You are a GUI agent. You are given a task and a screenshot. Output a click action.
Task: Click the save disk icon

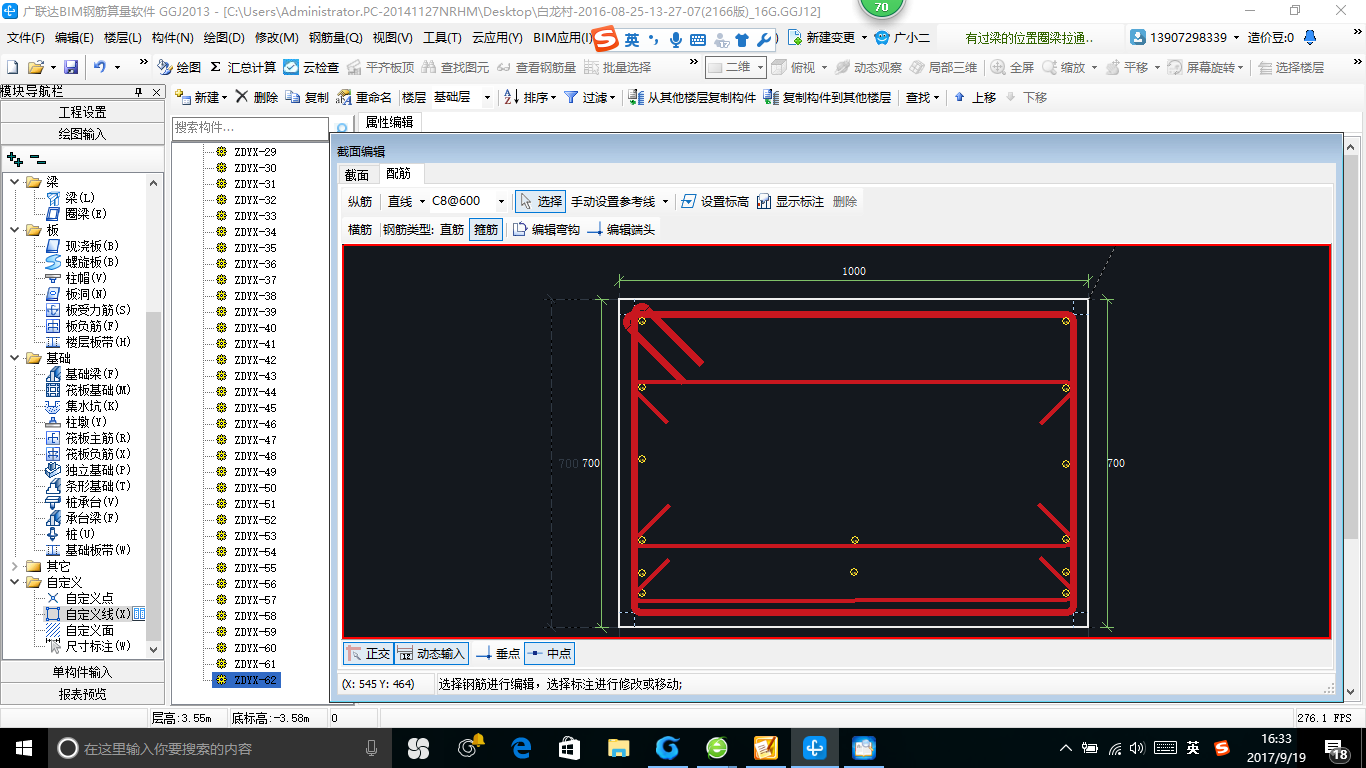71,67
